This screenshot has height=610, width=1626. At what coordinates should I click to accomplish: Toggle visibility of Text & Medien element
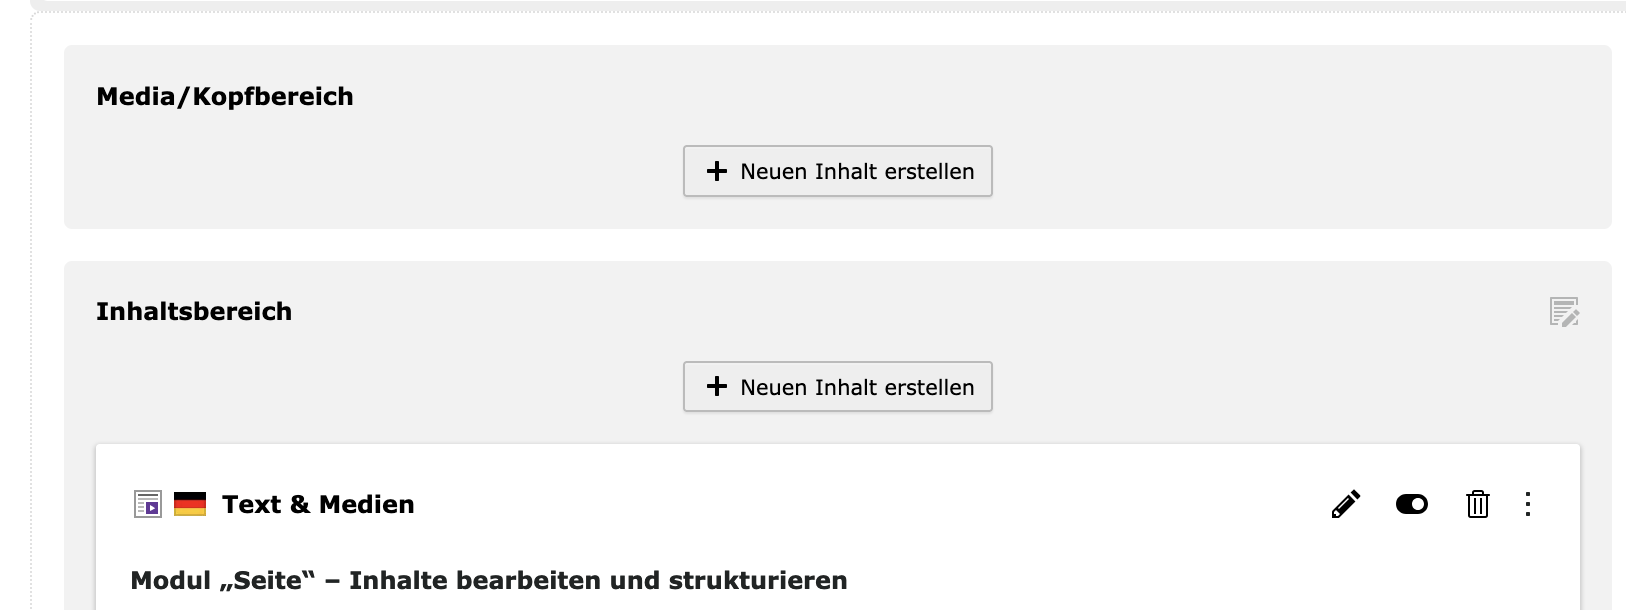tap(1412, 504)
